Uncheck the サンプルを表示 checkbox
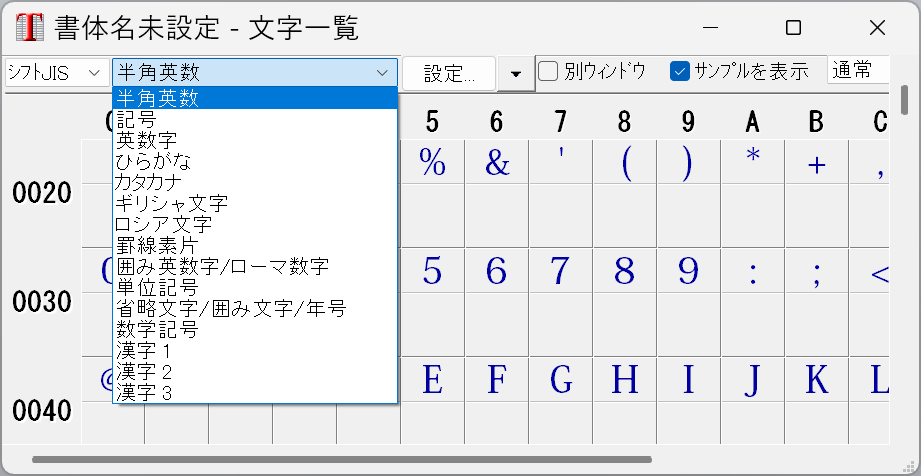The width and height of the screenshot is (921, 476). [x=681, y=71]
